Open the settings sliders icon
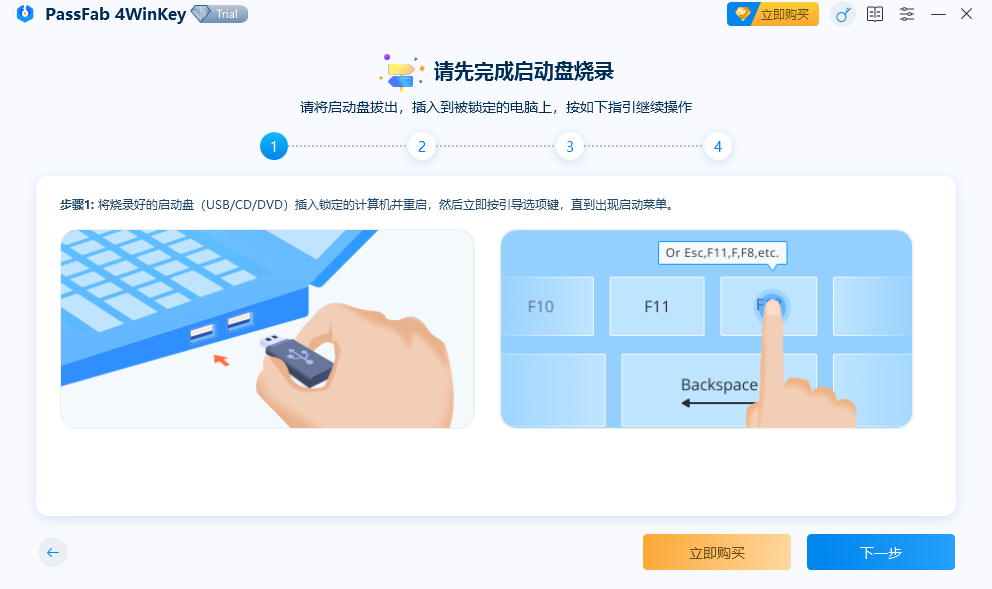 (x=907, y=14)
